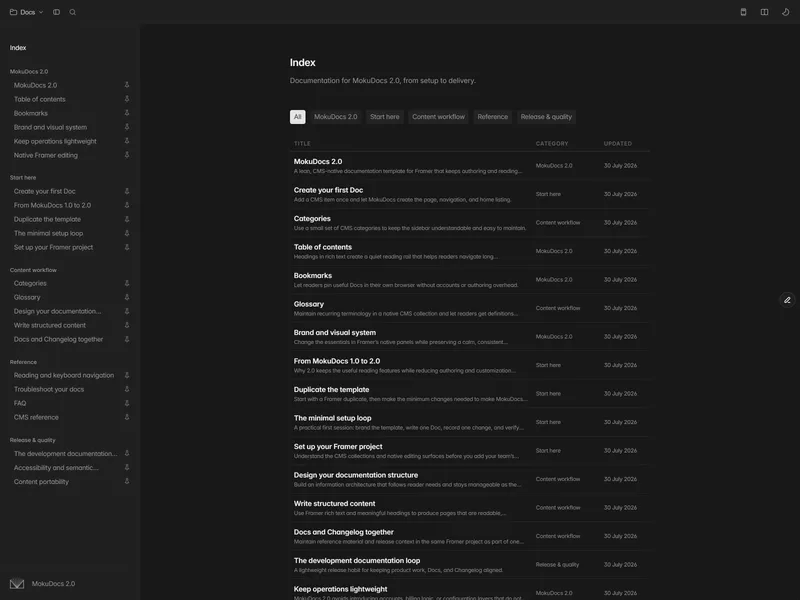Screen dimensions: 800x600
Task: Open Troubleshoot your docs in sidebar
Action: [x=49, y=389]
